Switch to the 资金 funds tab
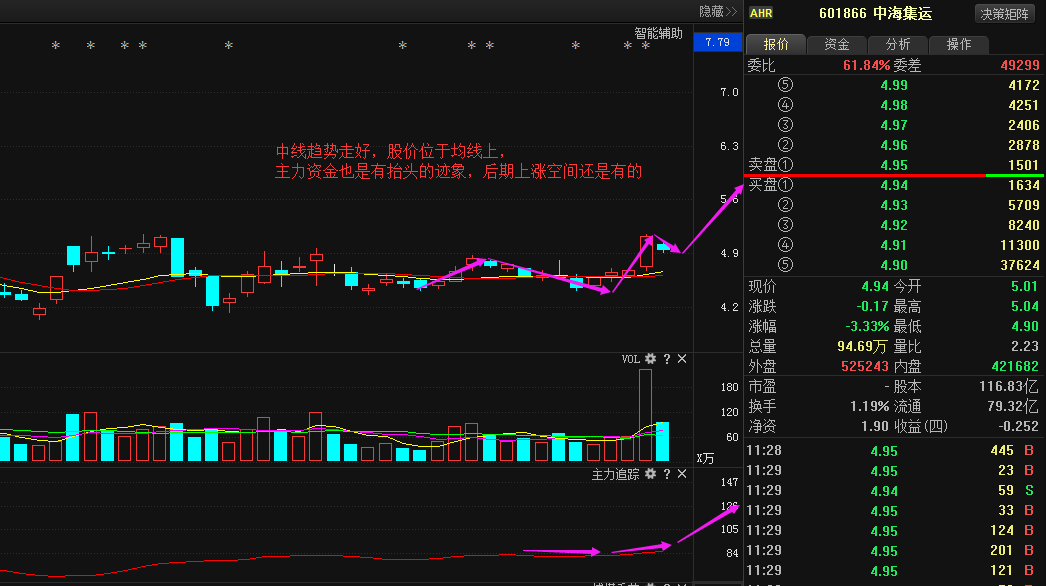The image size is (1046, 586). click(x=836, y=44)
